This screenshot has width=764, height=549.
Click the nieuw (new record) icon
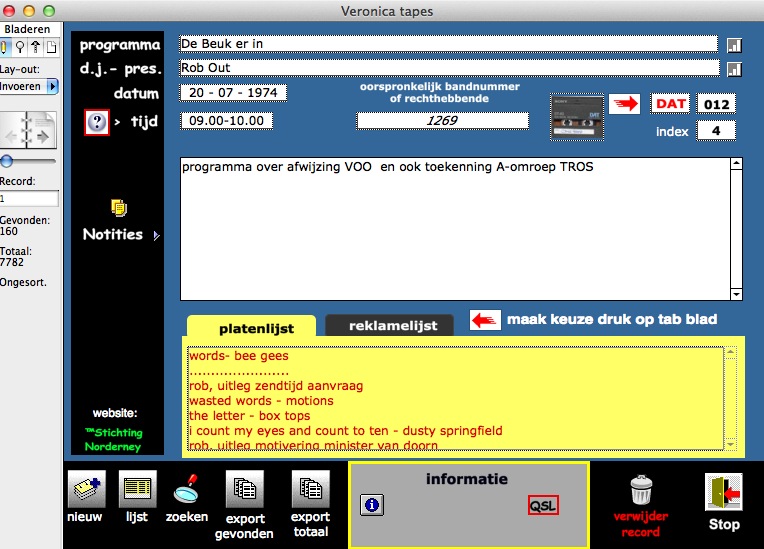click(85, 490)
